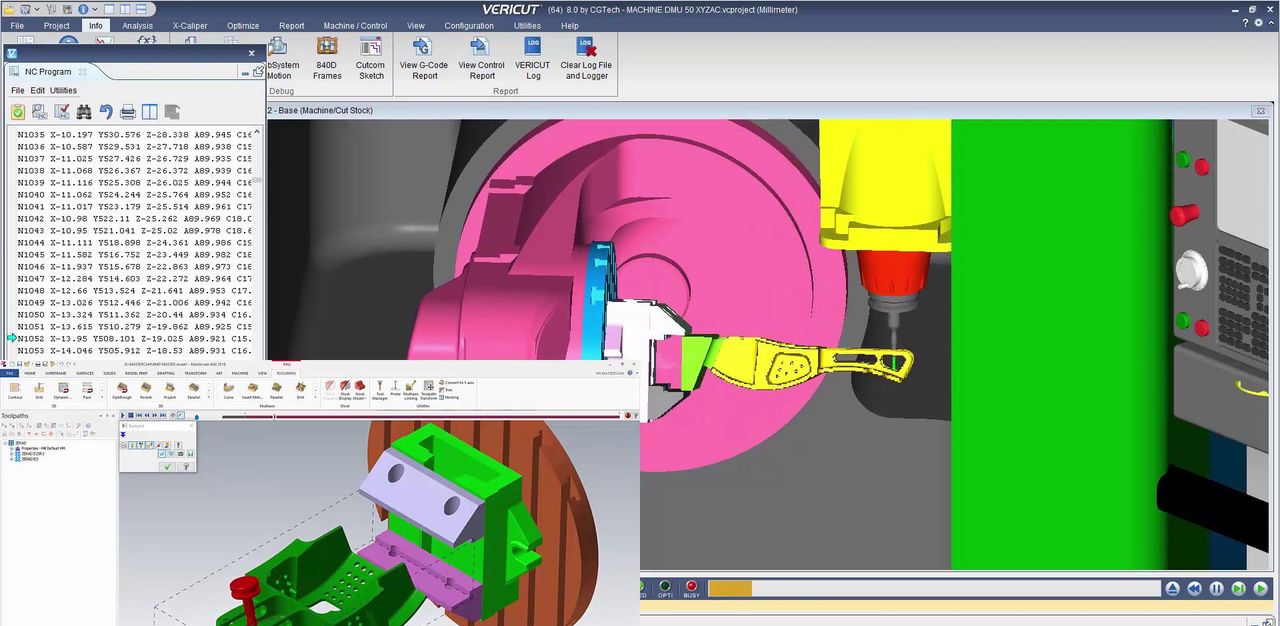Open the Mastercam FILE tab

[x=9, y=373]
